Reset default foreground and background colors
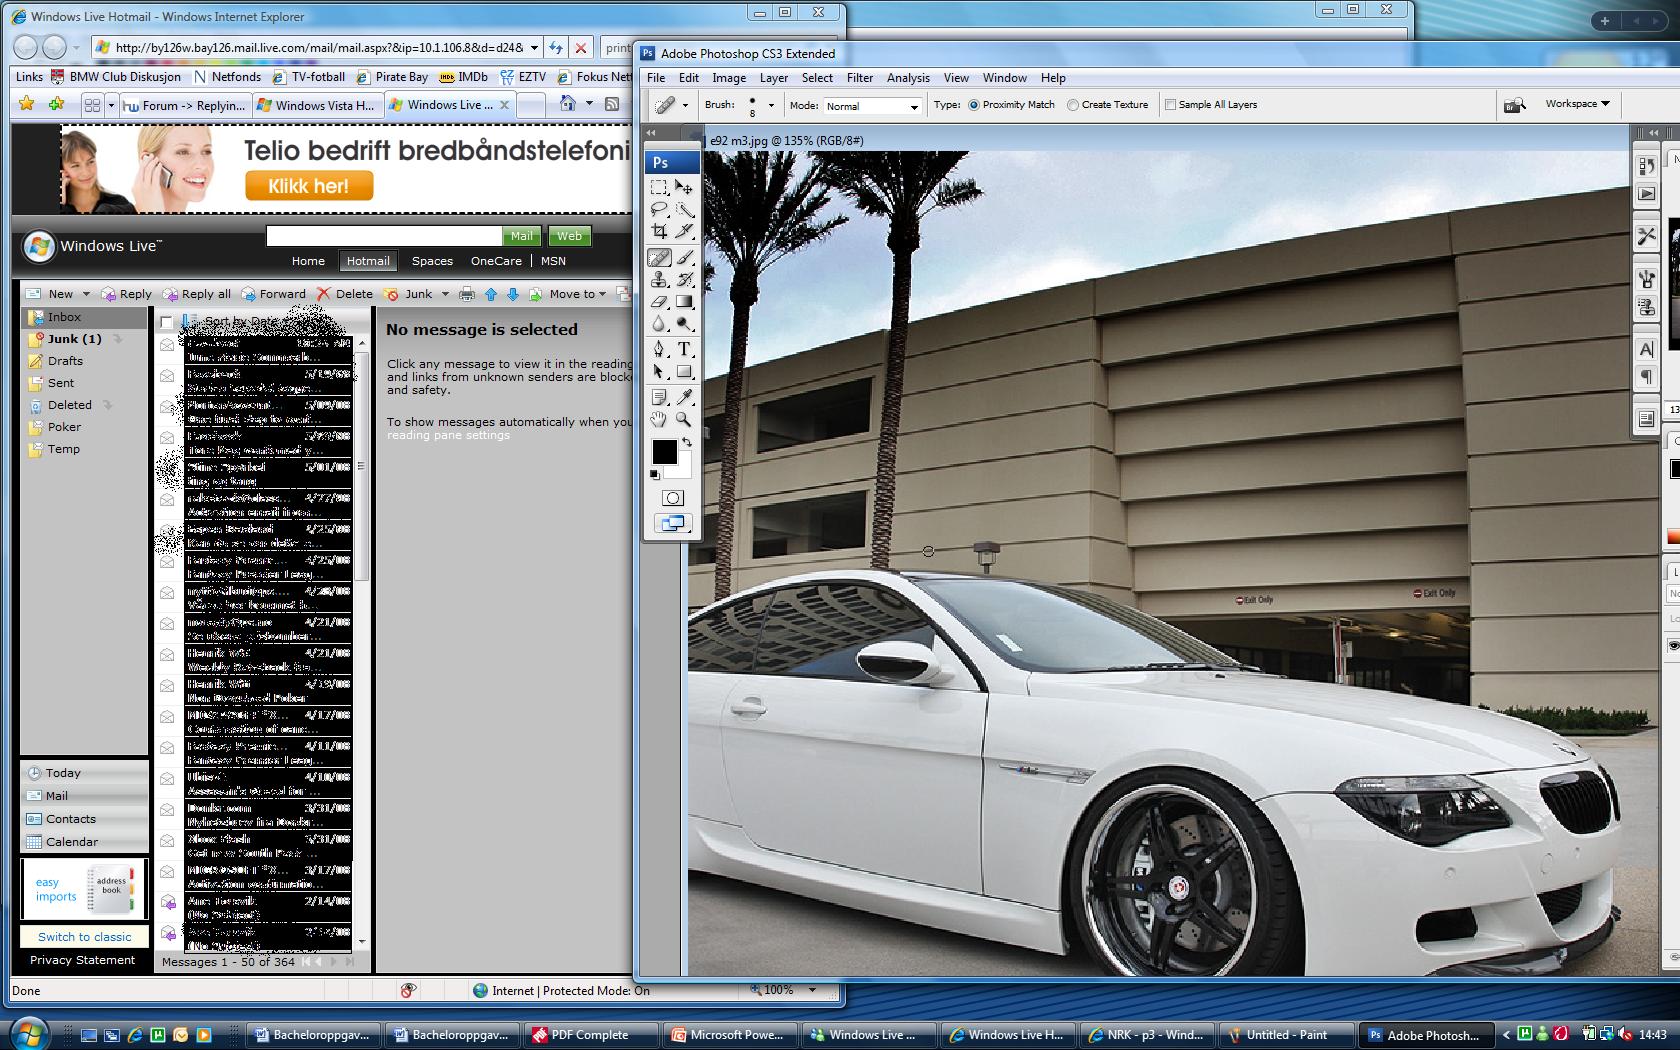This screenshot has height=1050, width=1680. [655, 475]
